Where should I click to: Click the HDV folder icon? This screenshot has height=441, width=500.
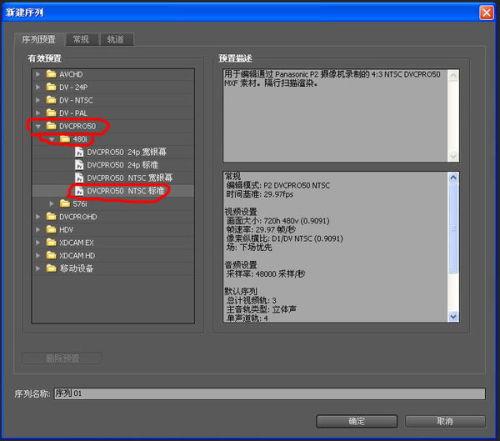pos(51,229)
